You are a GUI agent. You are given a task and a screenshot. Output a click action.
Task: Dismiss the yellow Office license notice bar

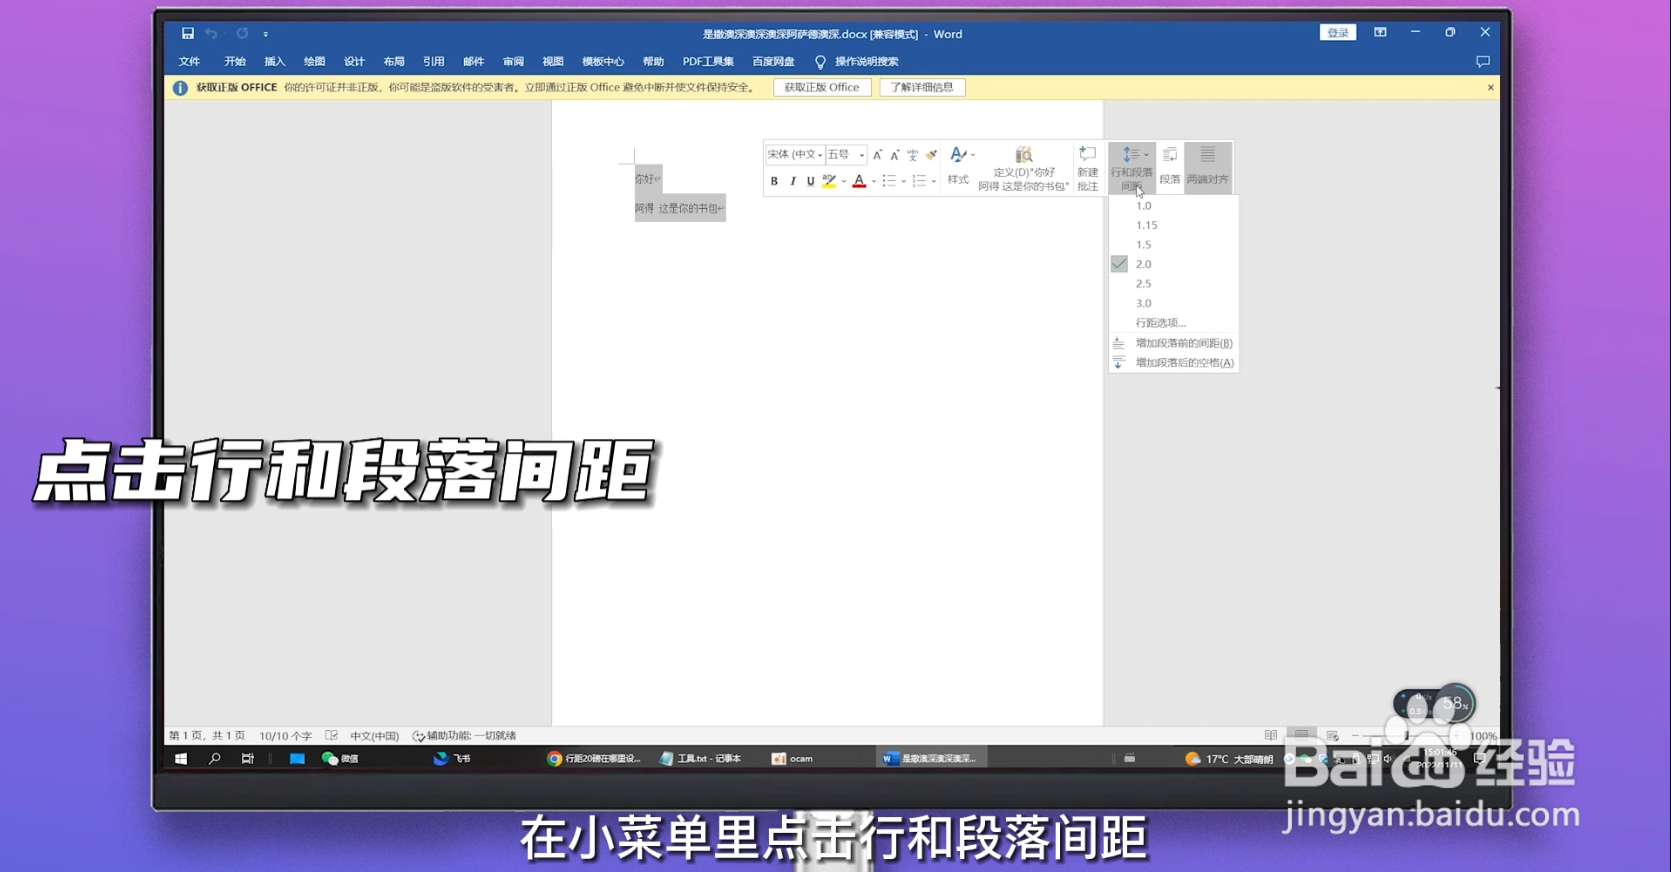[x=1490, y=87]
